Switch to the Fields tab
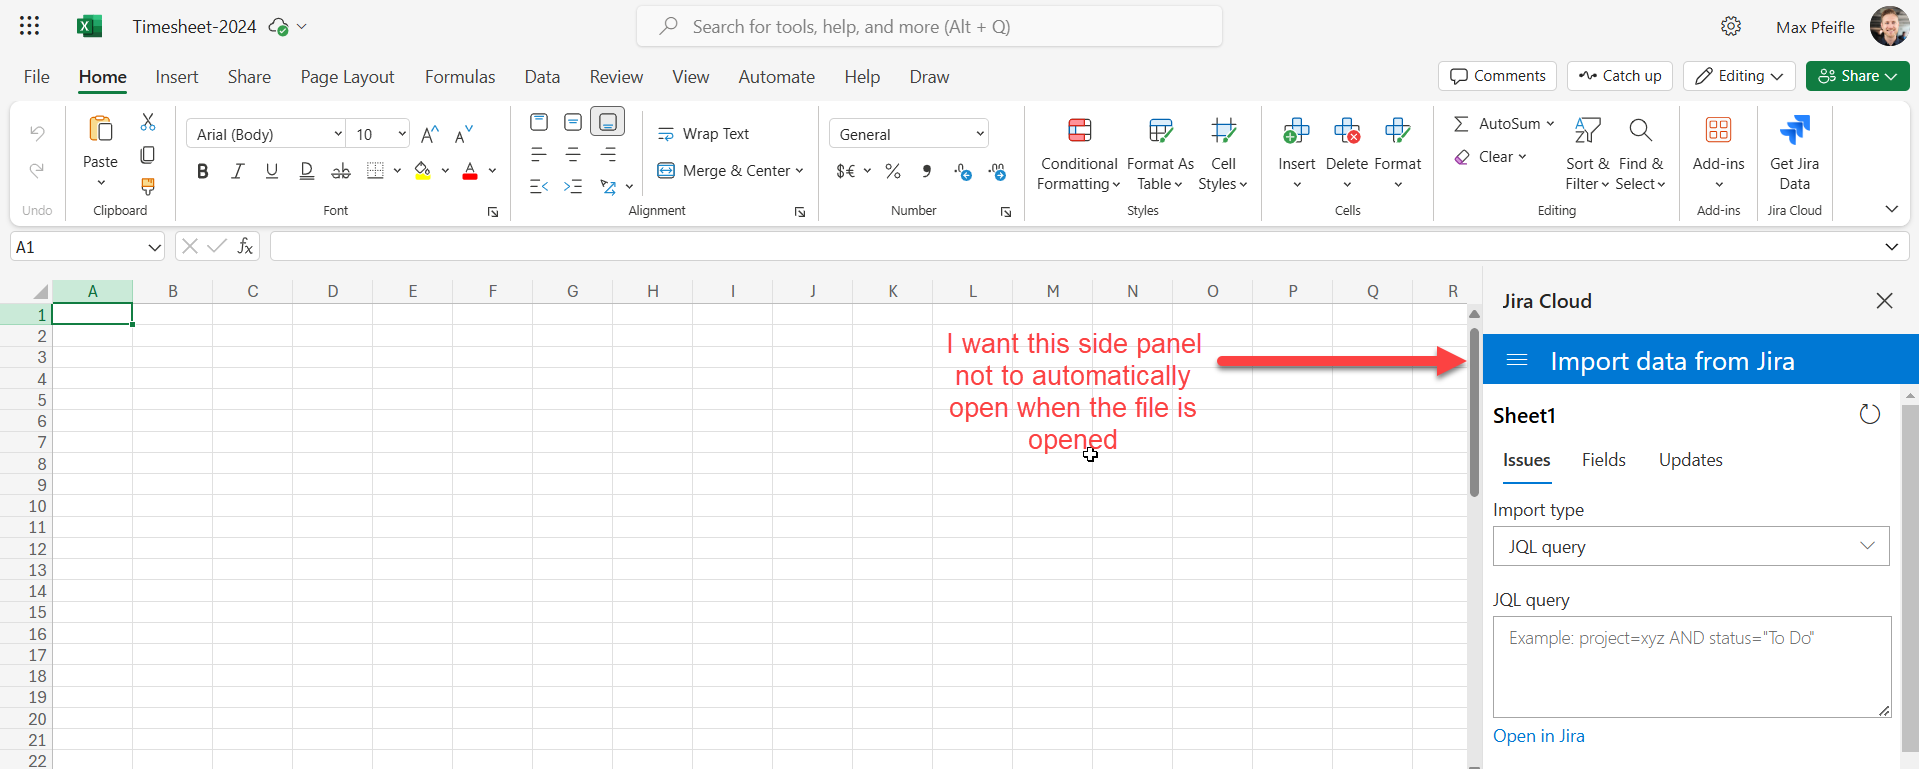Viewport: 1919px width, 769px height. pyautogui.click(x=1603, y=460)
